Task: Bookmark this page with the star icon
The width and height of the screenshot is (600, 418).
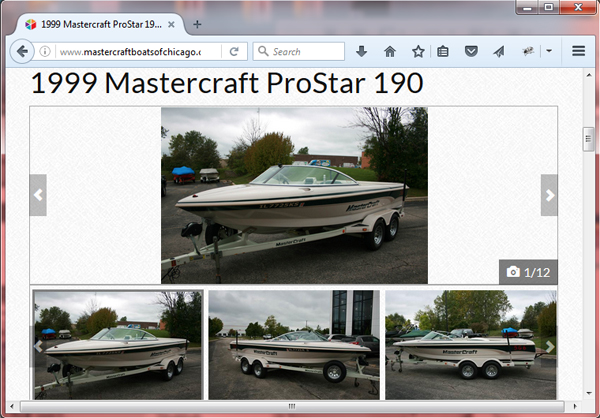Action: (418, 51)
